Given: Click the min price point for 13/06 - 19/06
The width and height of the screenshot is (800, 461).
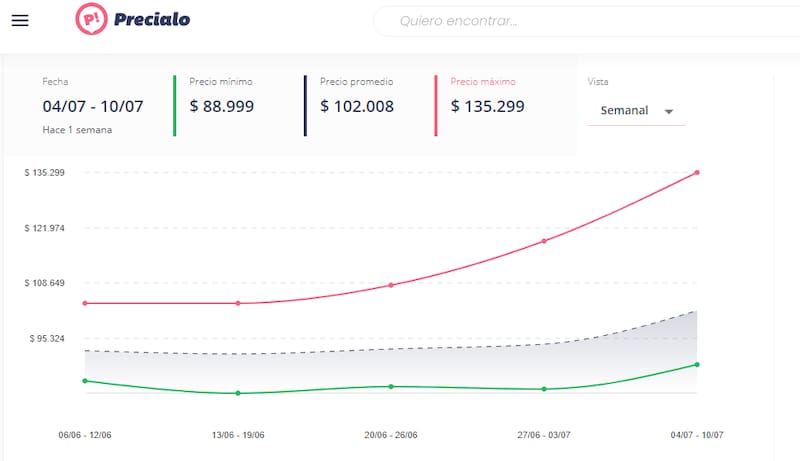Looking at the screenshot, I should coord(238,393).
